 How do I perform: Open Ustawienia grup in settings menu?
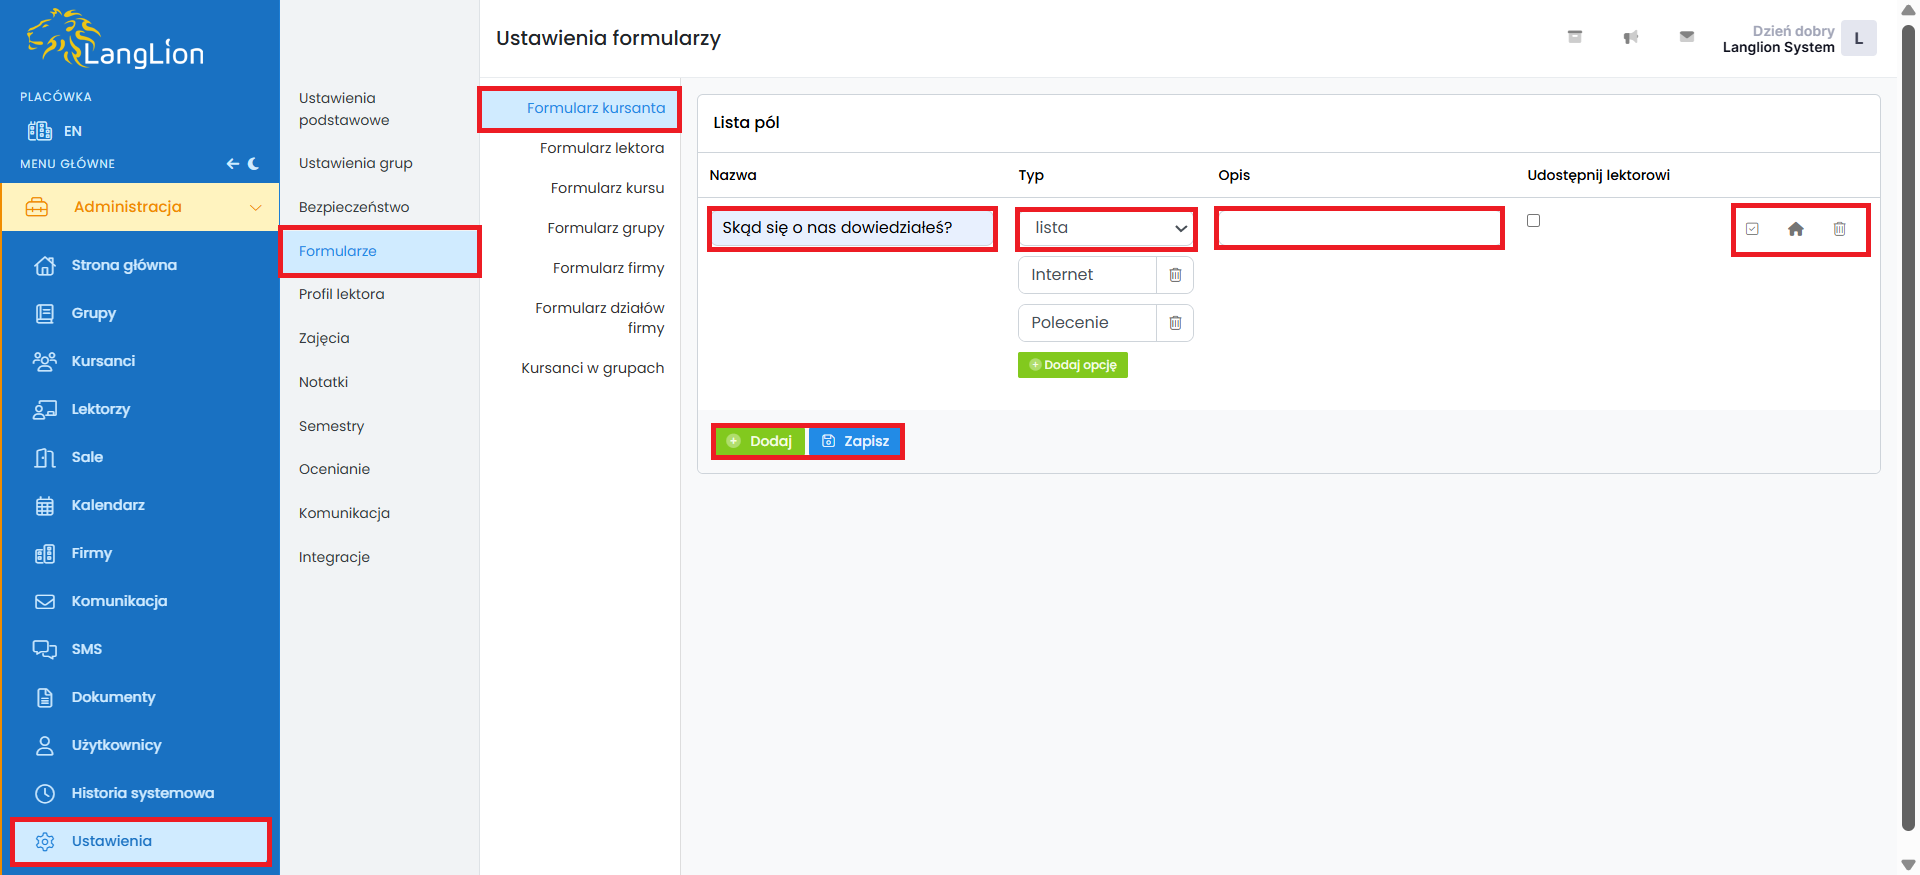pyautogui.click(x=355, y=163)
